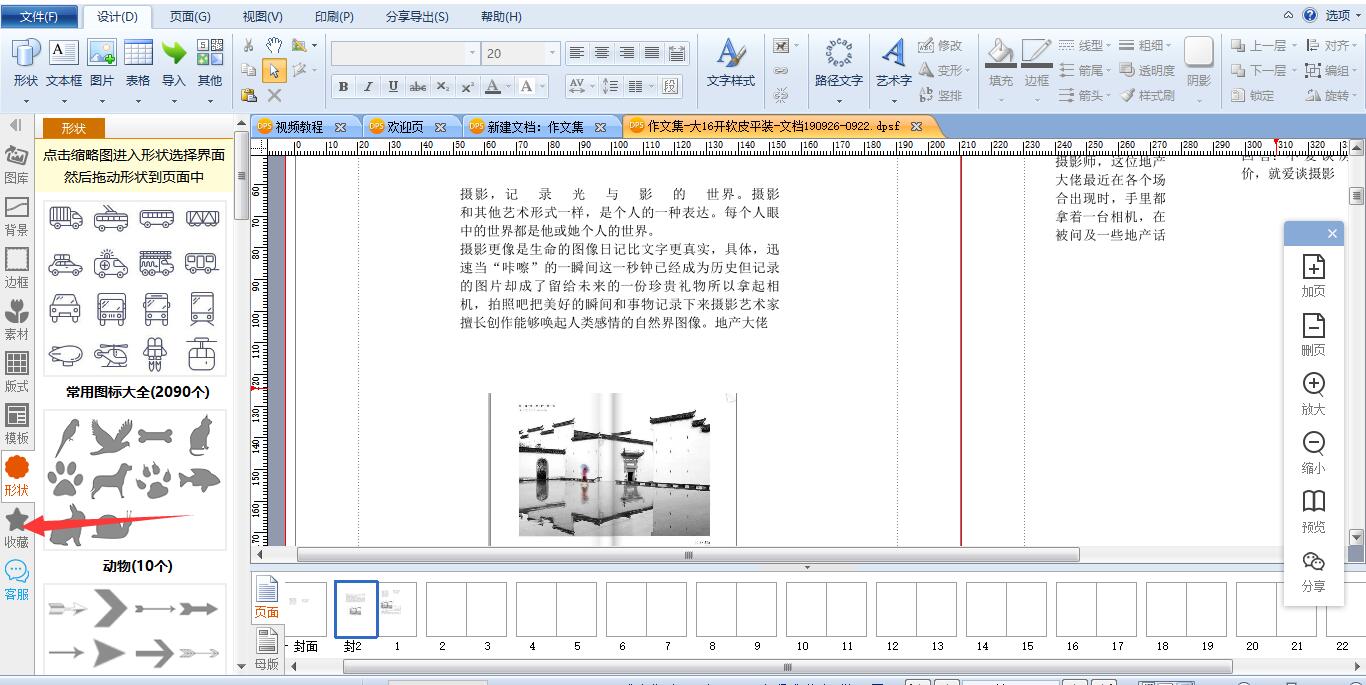
Task: Expand the font color dropdown arrow
Action: 507,87
